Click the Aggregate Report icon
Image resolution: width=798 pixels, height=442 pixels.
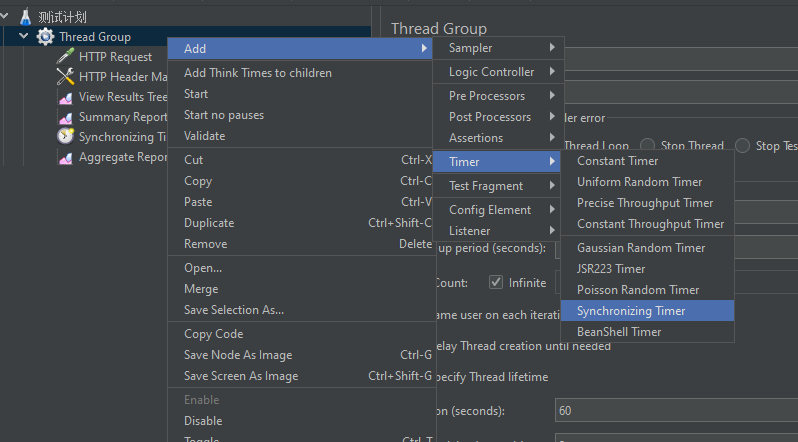click(65, 157)
